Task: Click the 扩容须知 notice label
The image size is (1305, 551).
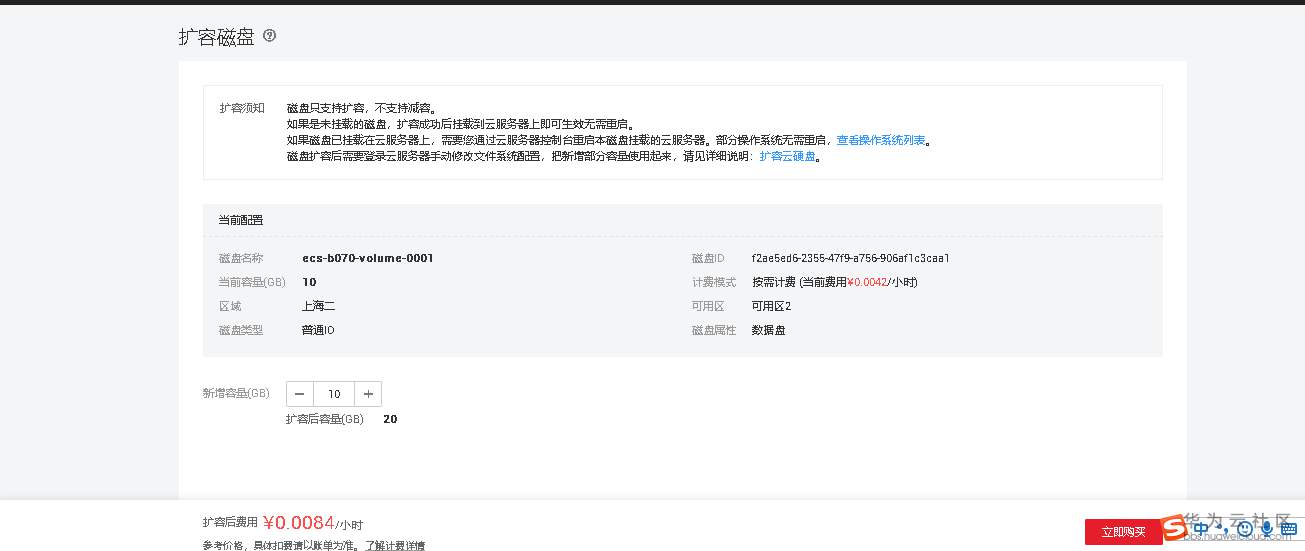Action: (x=242, y=108)
